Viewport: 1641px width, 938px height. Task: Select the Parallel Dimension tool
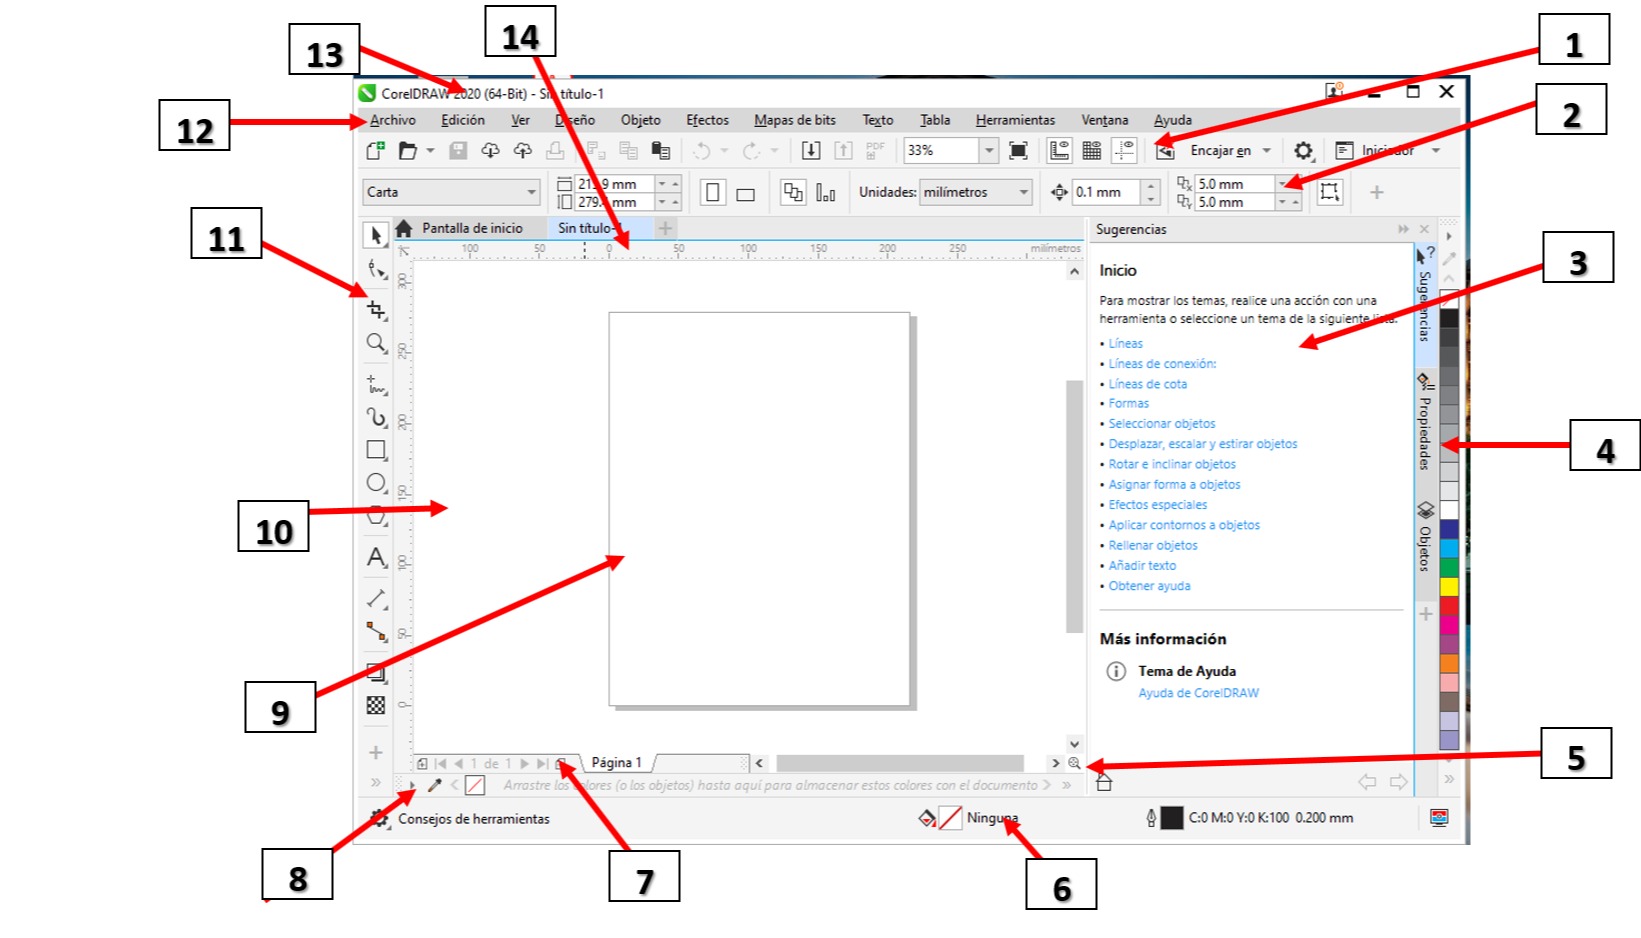point(376,598)
